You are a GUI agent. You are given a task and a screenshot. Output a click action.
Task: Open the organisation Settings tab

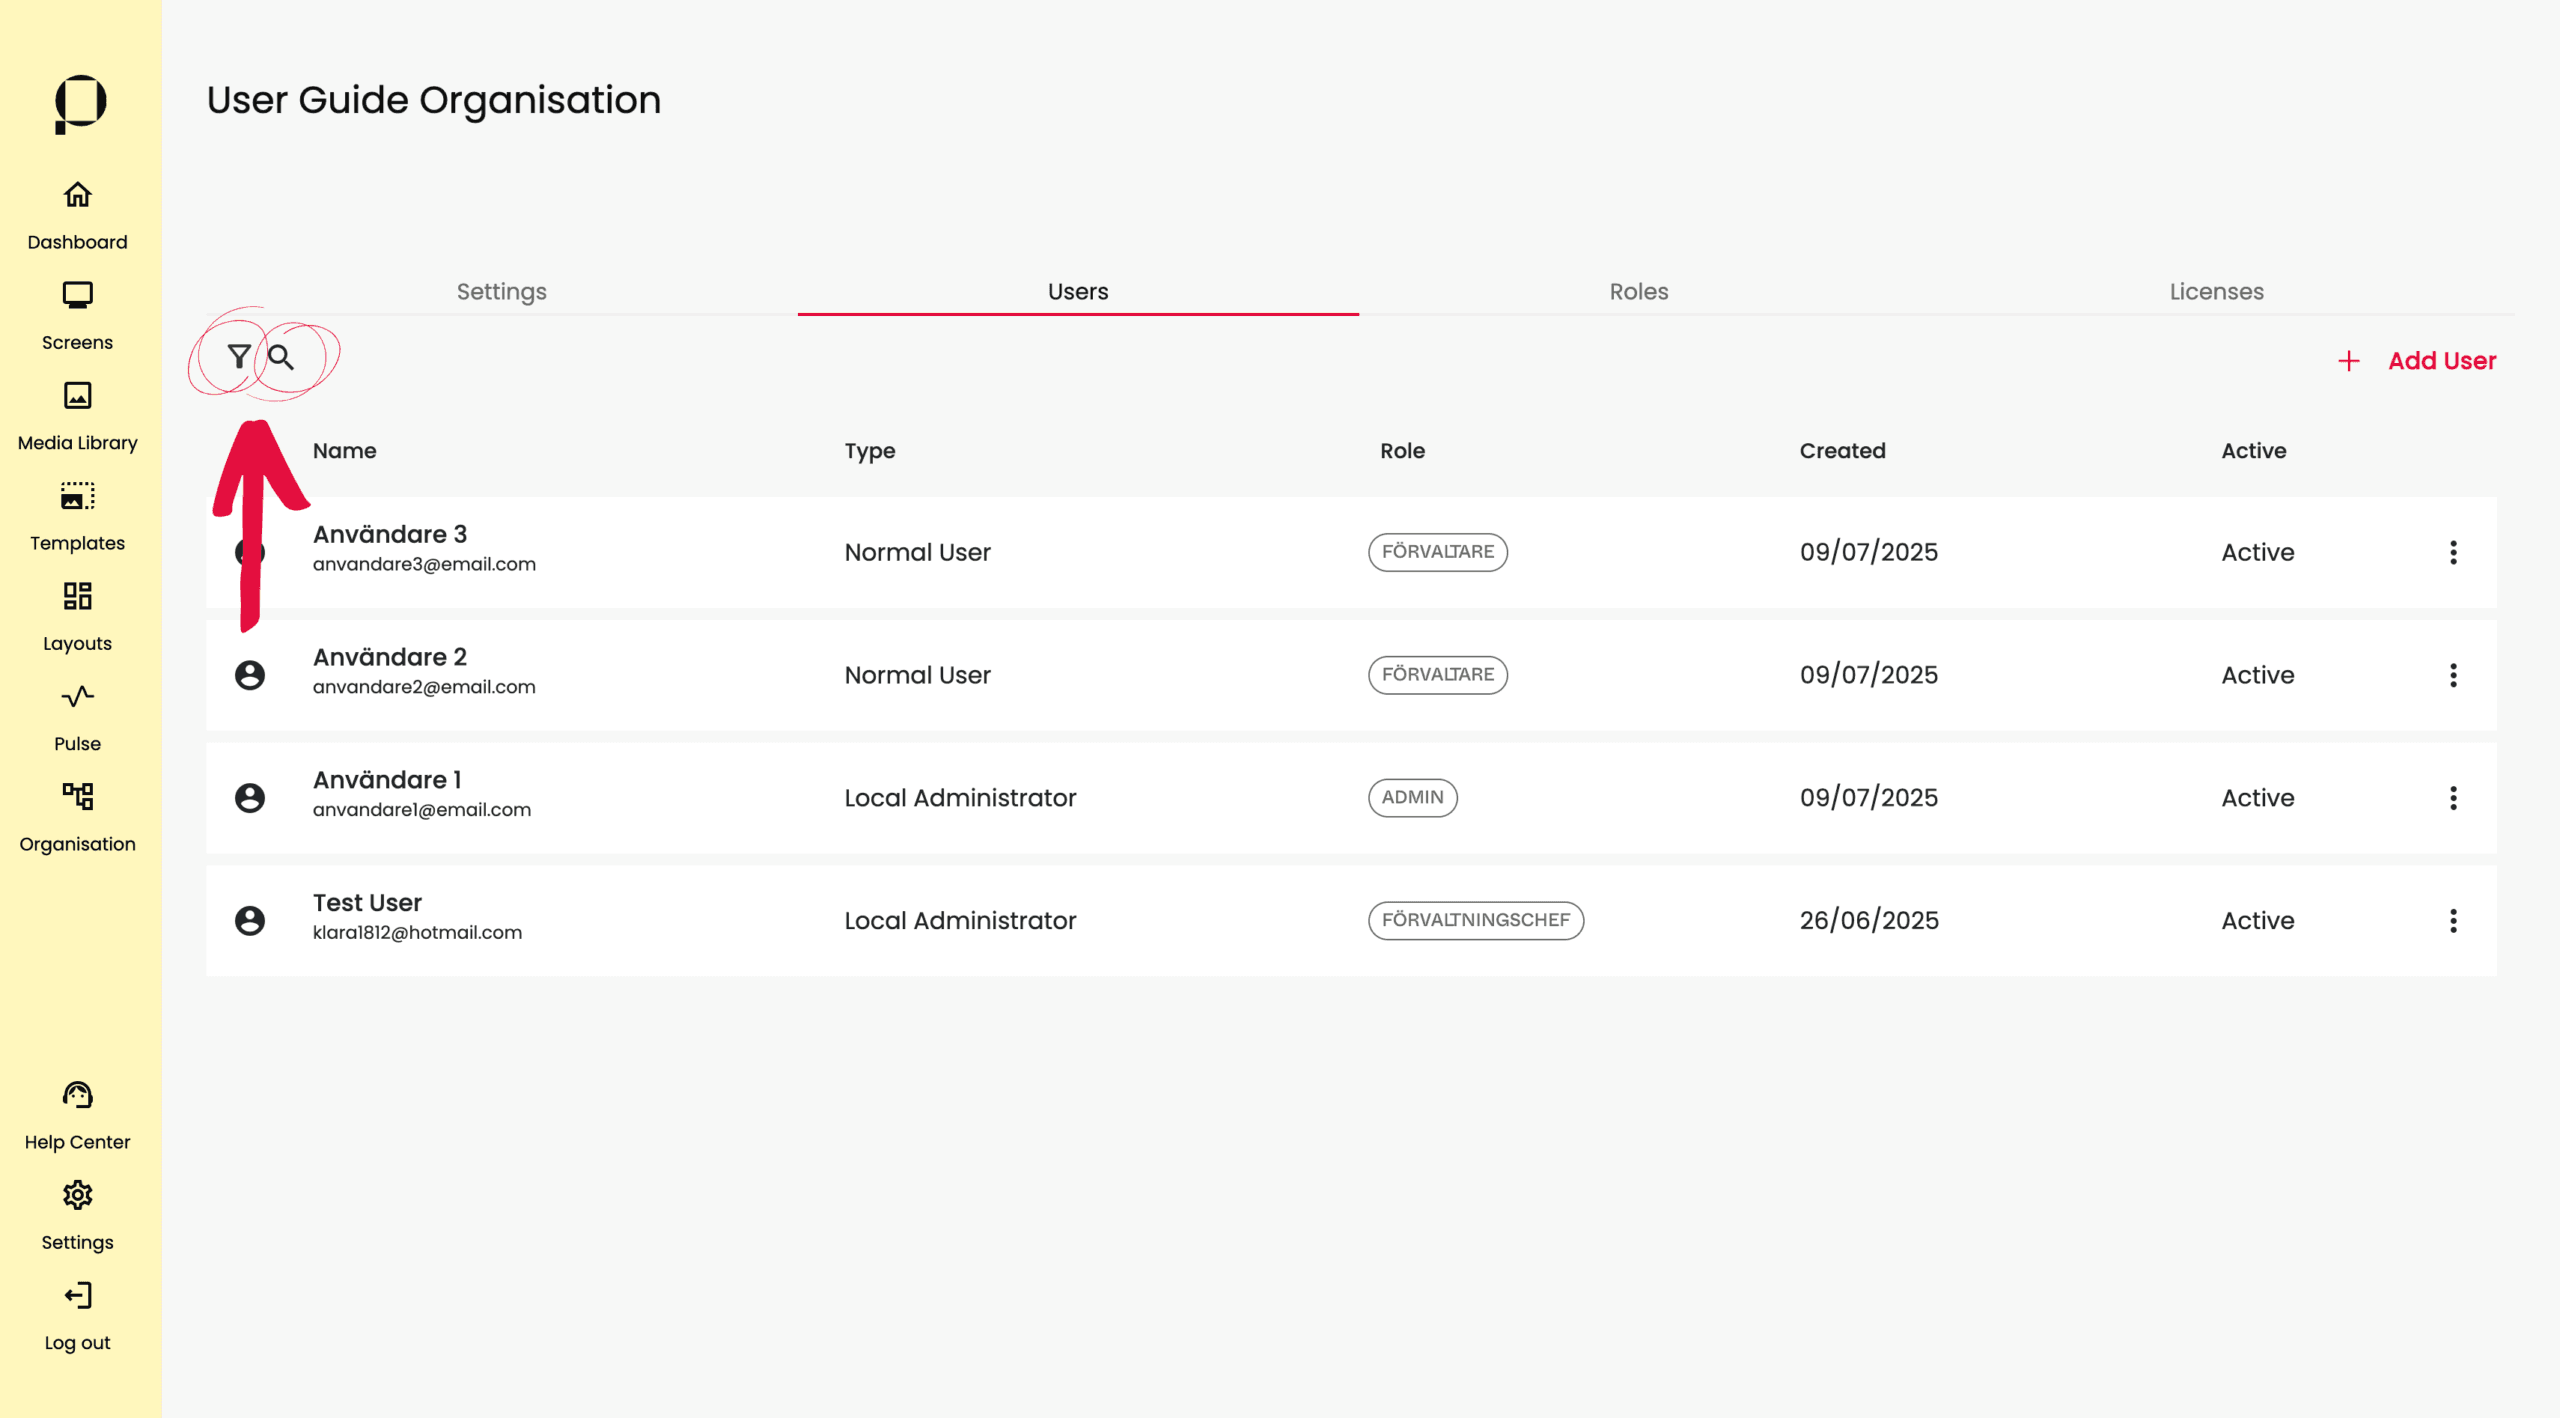pos(501,291)
